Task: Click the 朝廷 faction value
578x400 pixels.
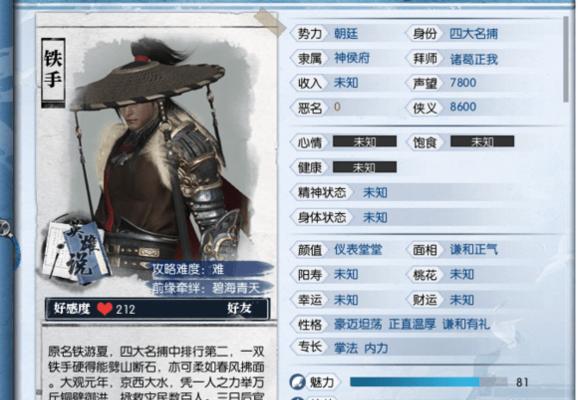Action: click(x=346, y=34)
